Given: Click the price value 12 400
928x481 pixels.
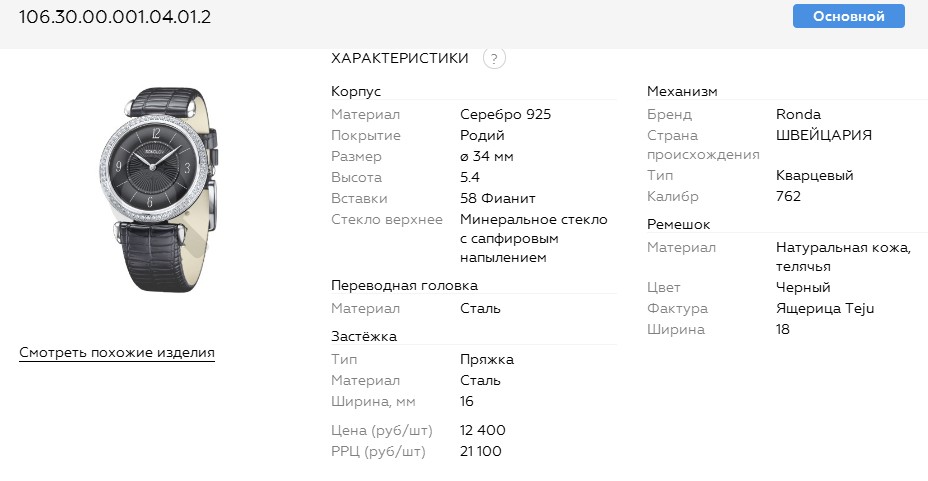Looking at the screenshot, I should [483, 430].
